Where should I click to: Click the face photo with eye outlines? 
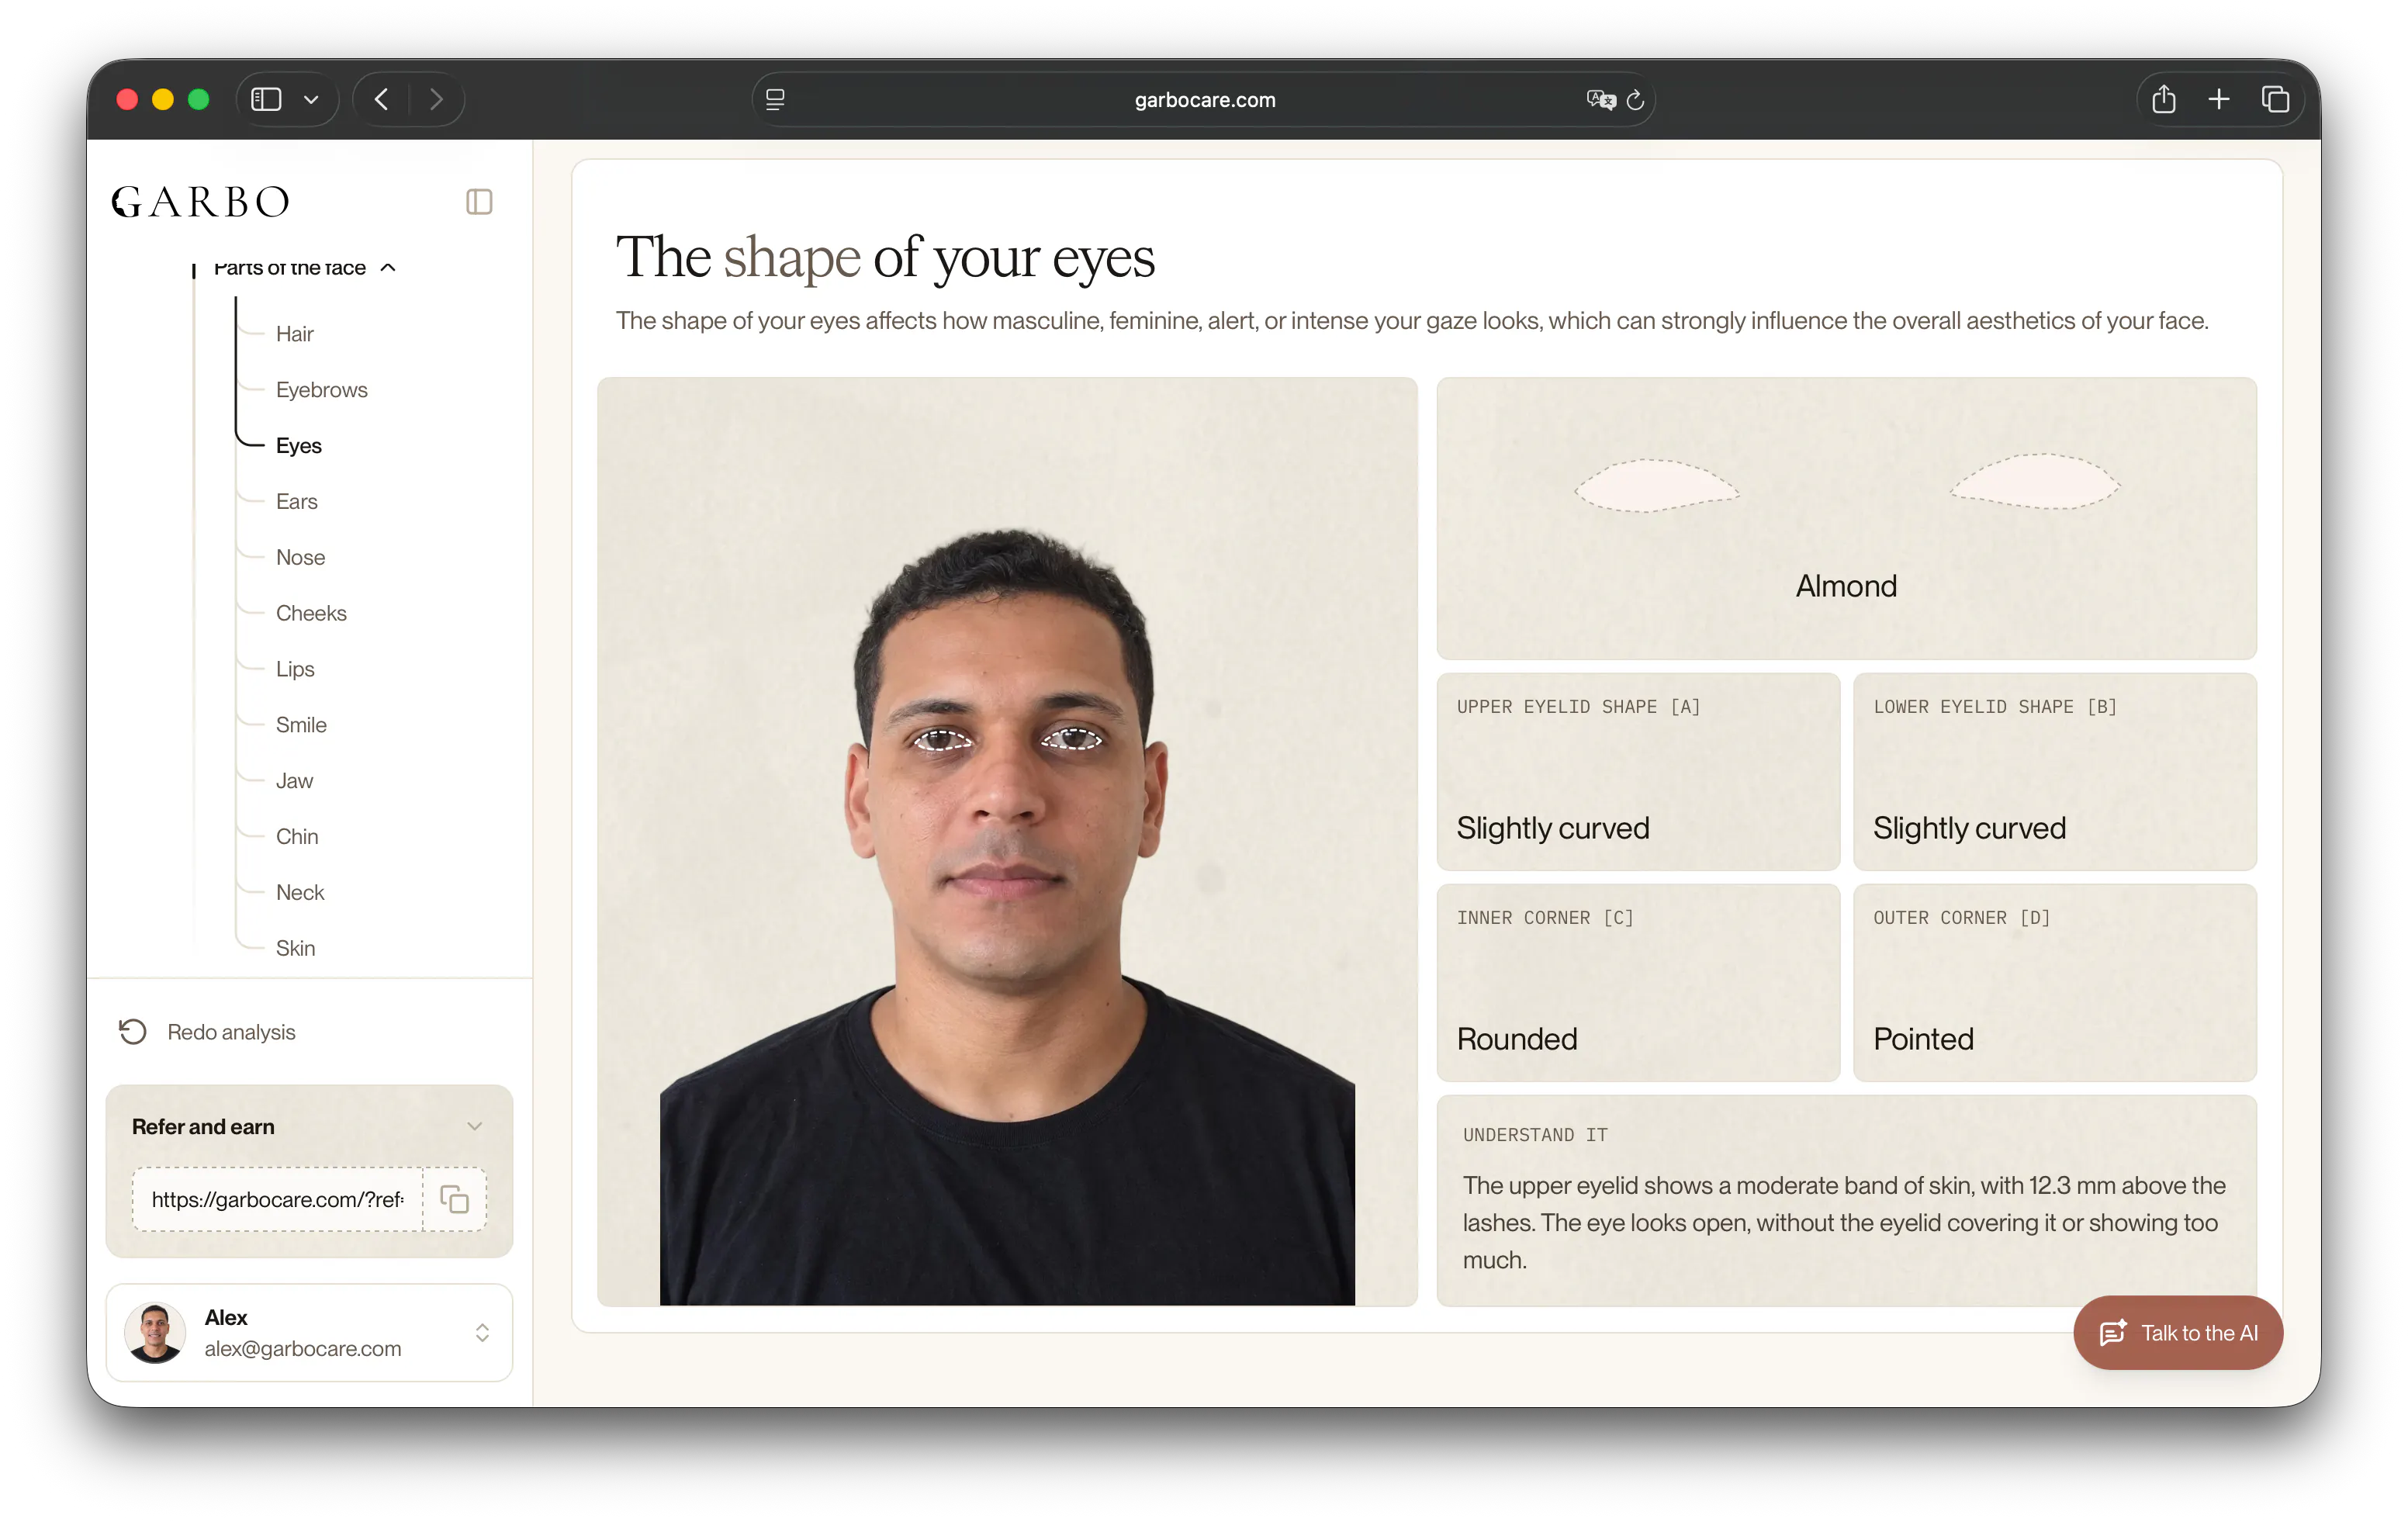(x=1007, y=841)
